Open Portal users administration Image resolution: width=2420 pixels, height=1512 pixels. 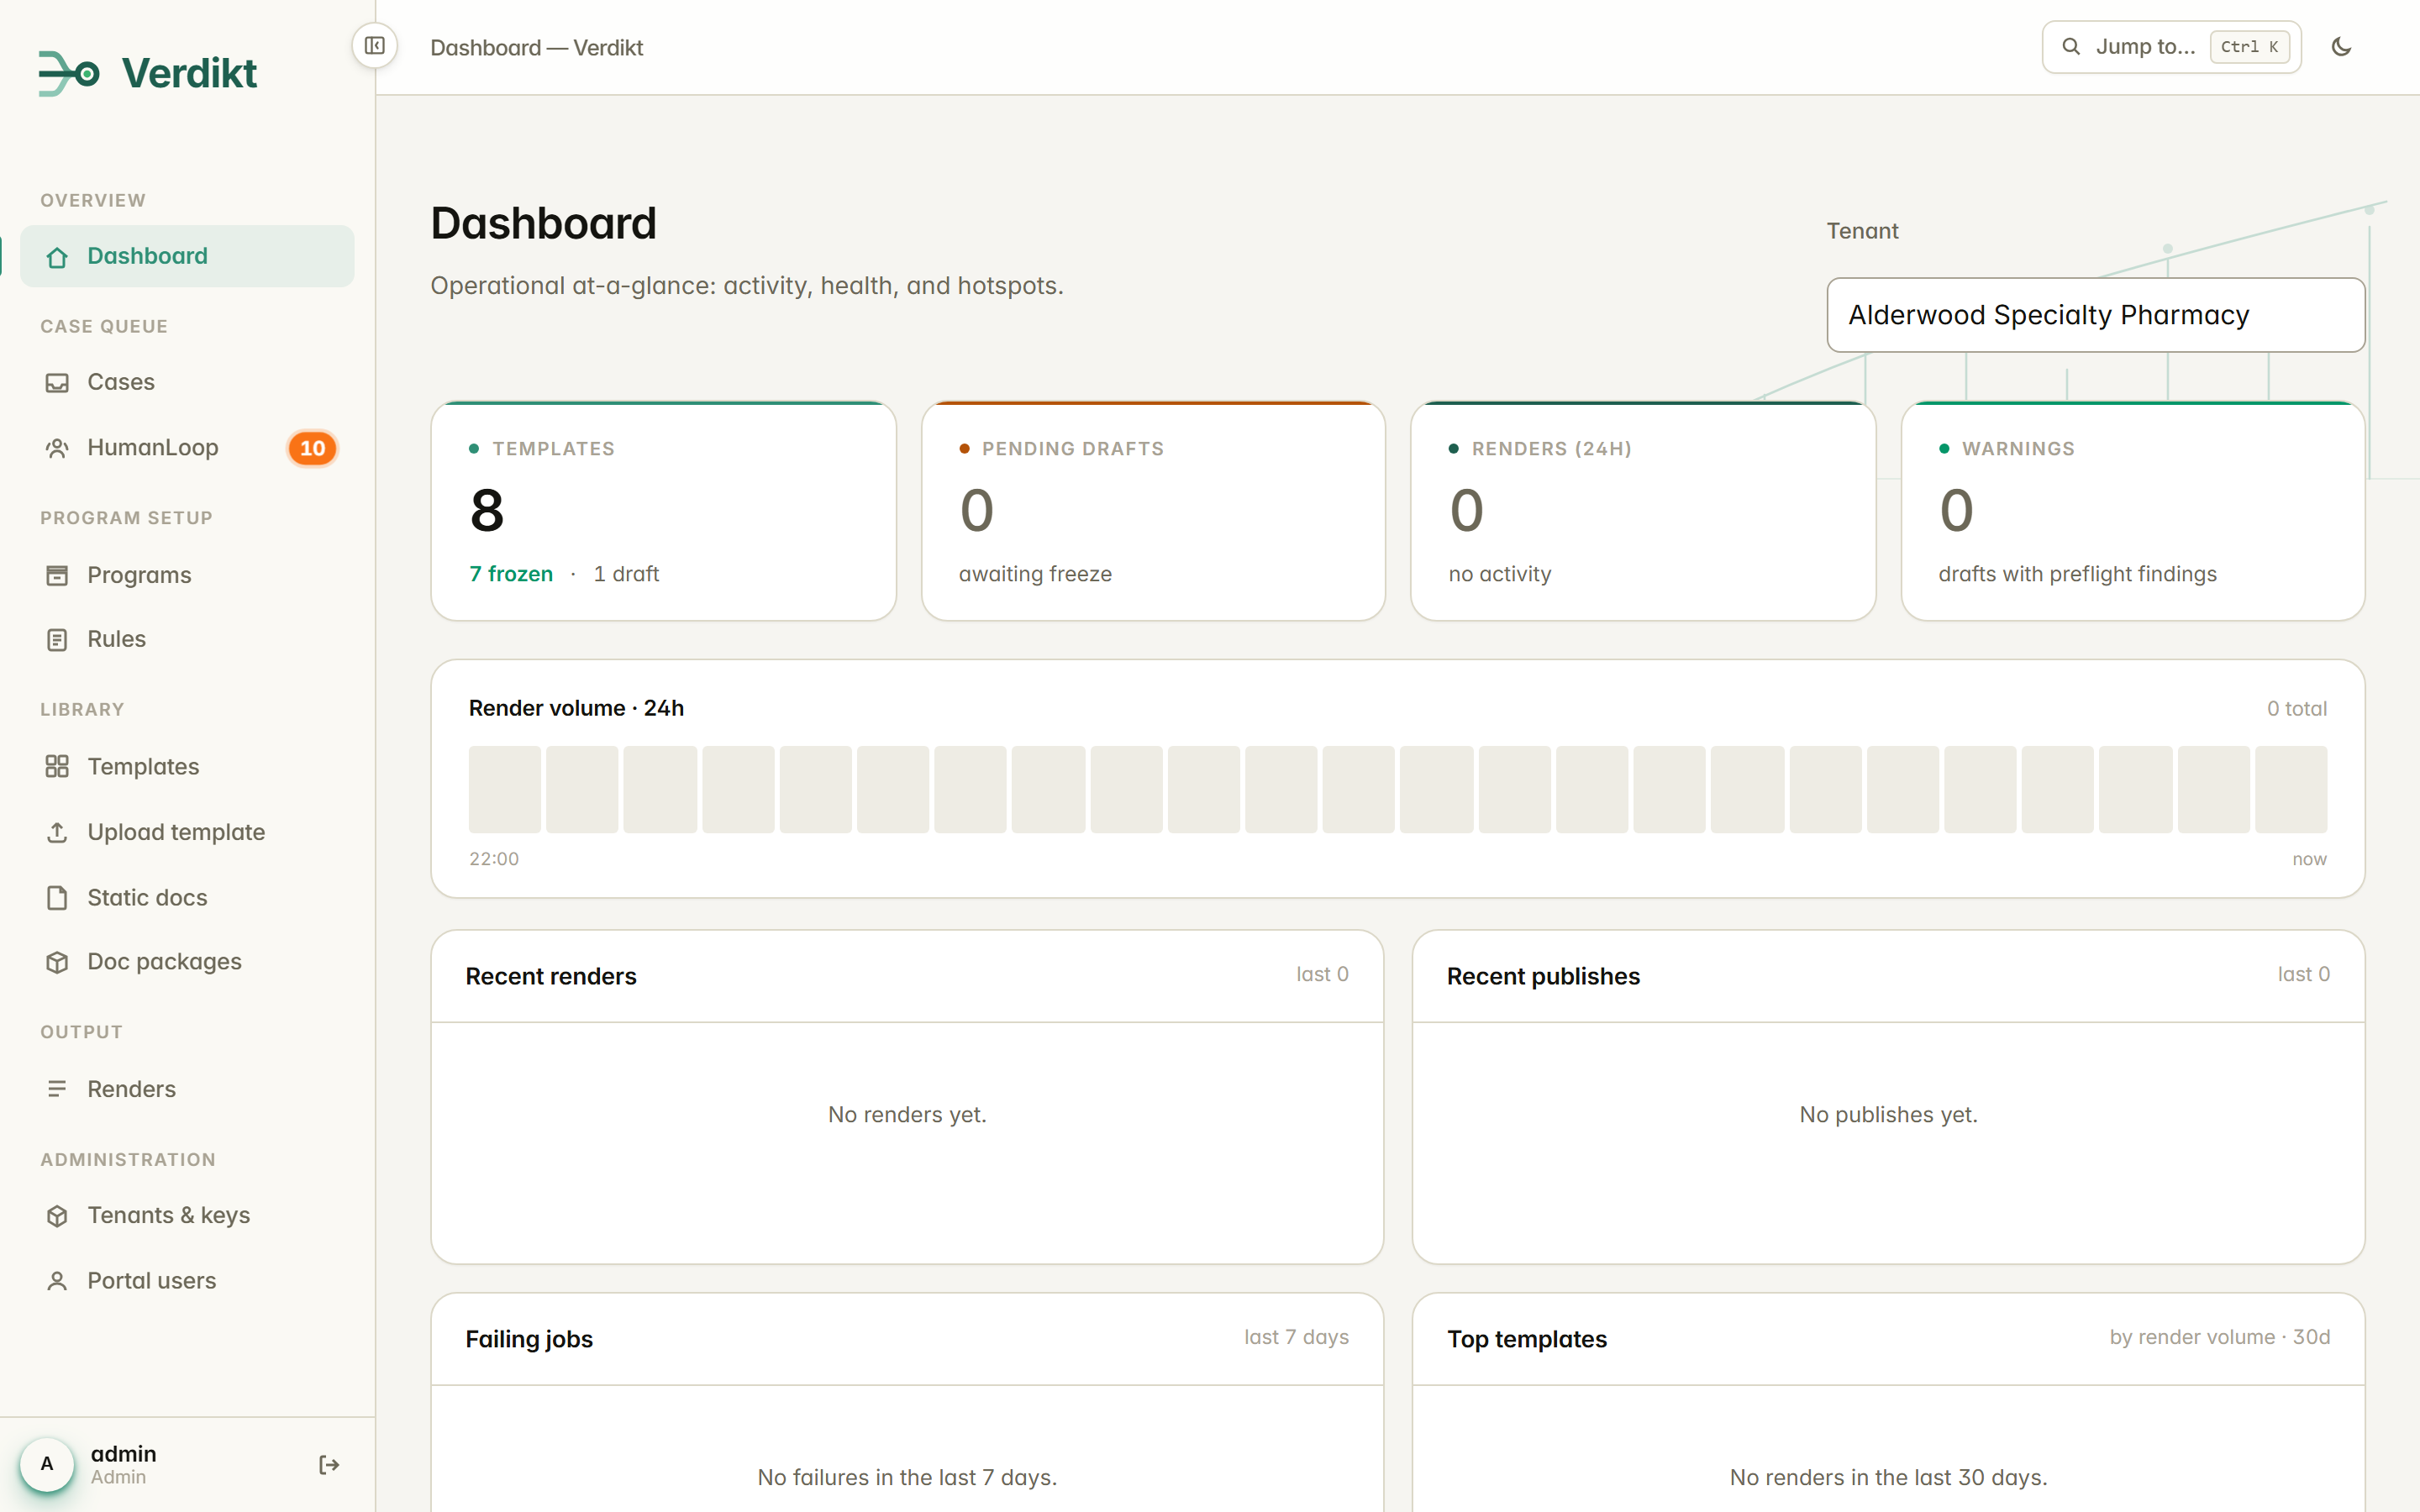[187, 1281]
